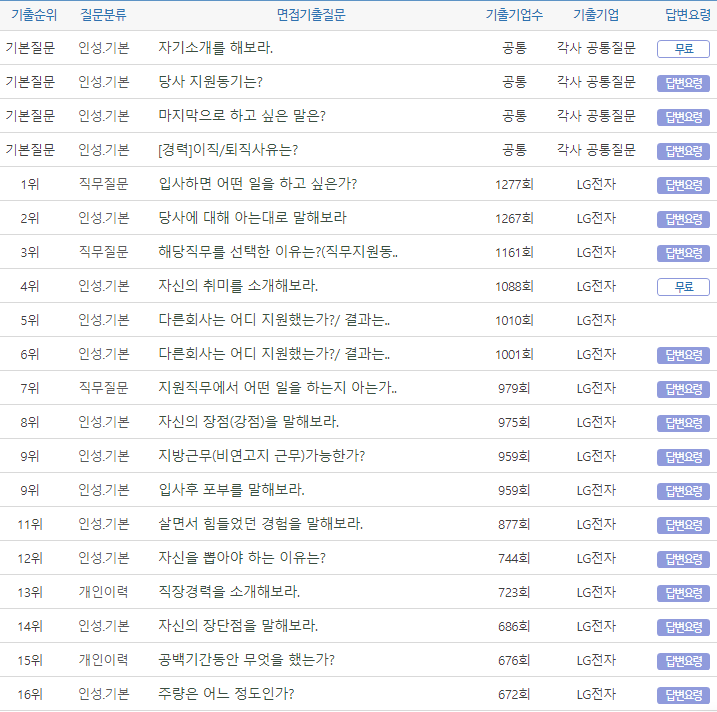Open the question 자기소개를 해보라

[x=216, y=48]
